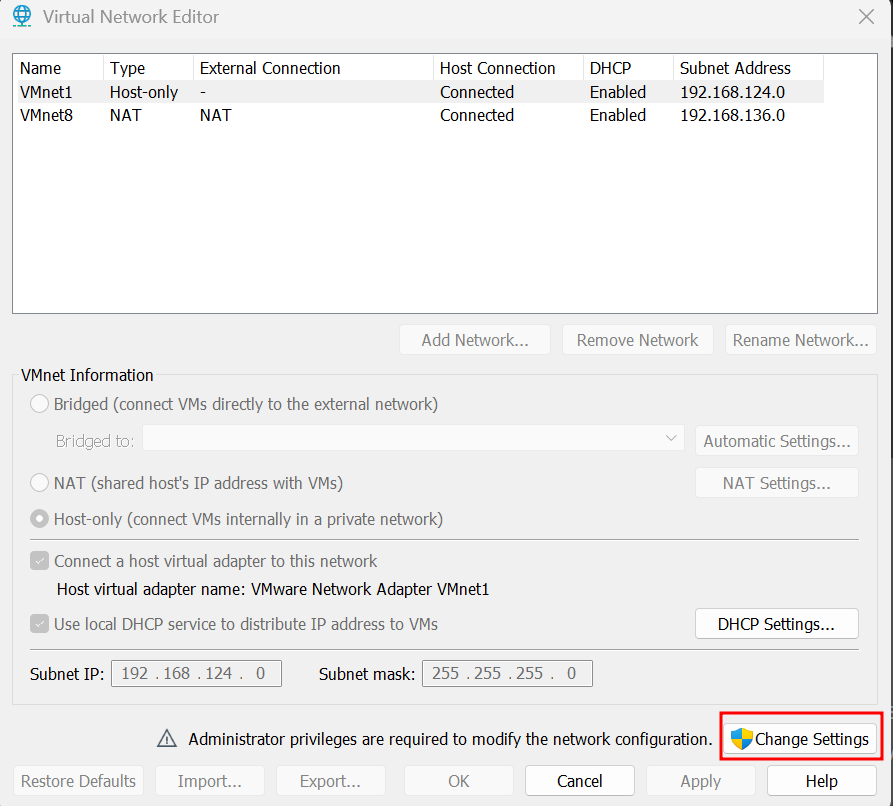Open DHCP Settings
This screenshot has height=806, width=893.
[x=776, y=624]
